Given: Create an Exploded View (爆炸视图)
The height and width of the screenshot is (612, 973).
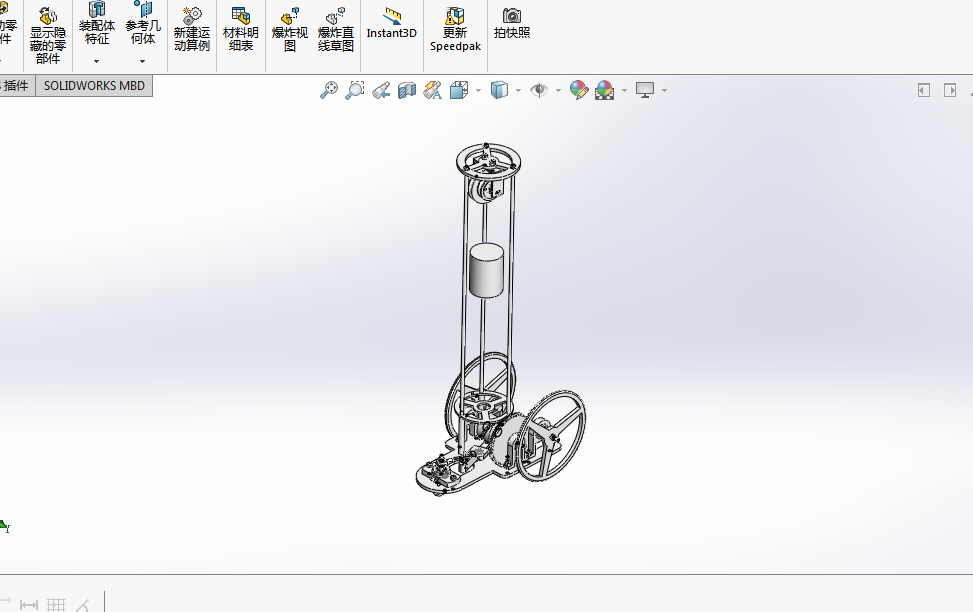Looking at the screenshot, I should (x=290, y=30).
